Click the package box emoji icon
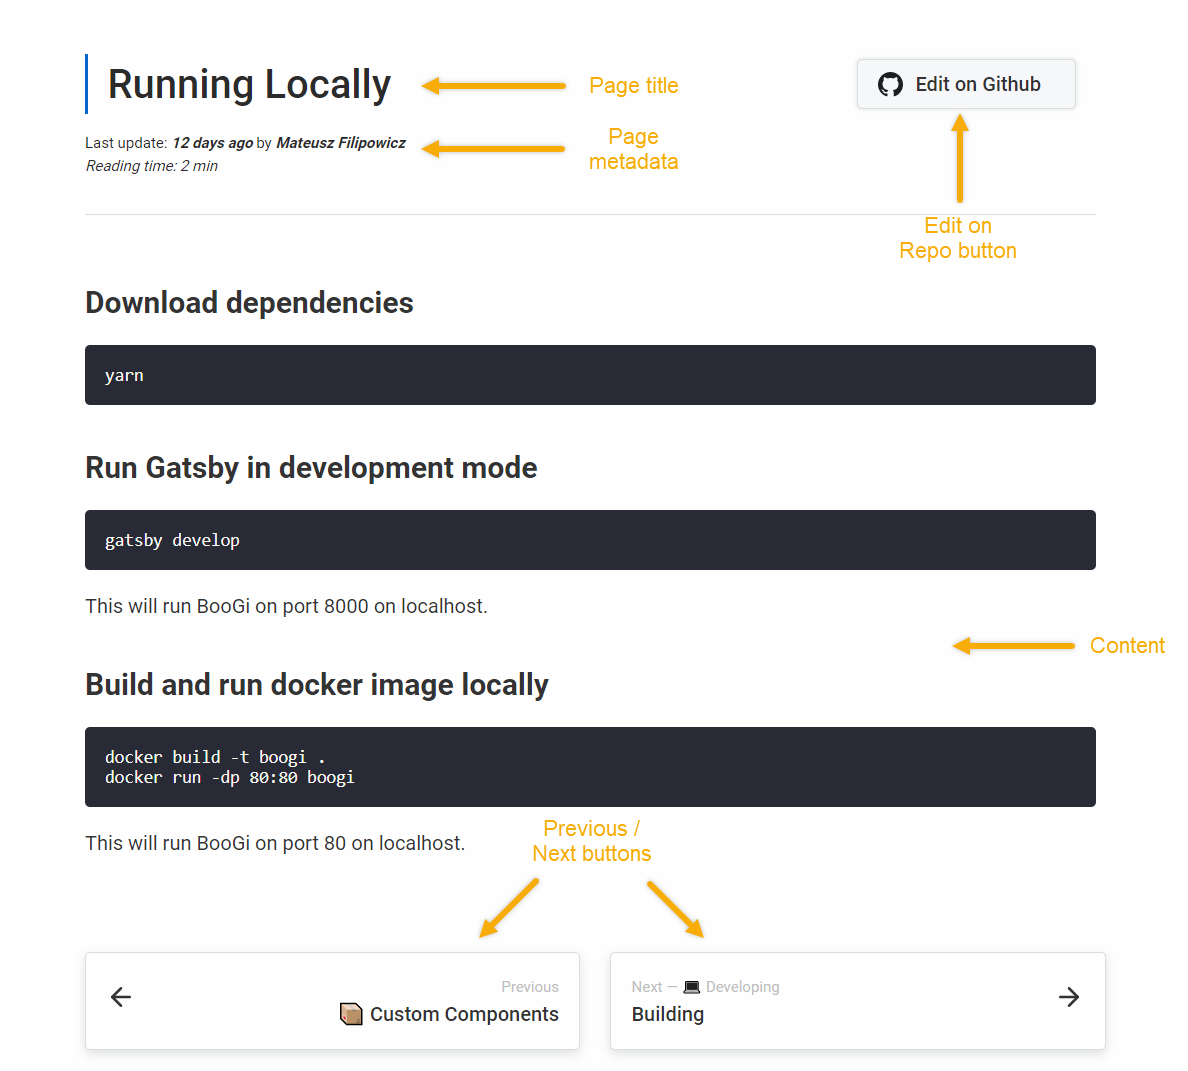The width and height of the screenshot is (1188, 1071). click(x=351, y=1013)
